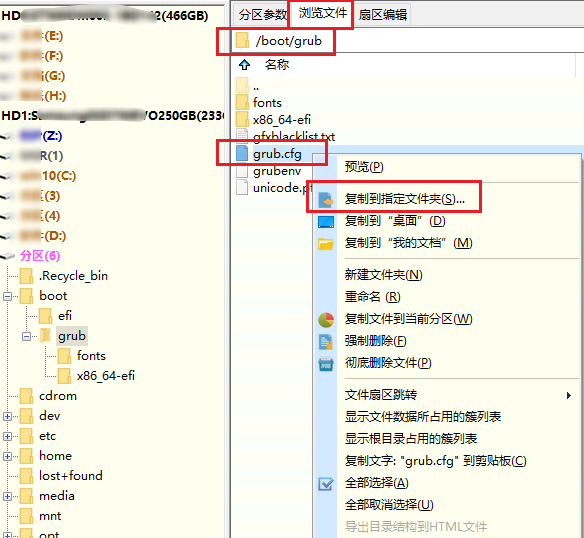Click the folder icon beside 复制到"我的文档"
The image size is (584, 538).
326,244
